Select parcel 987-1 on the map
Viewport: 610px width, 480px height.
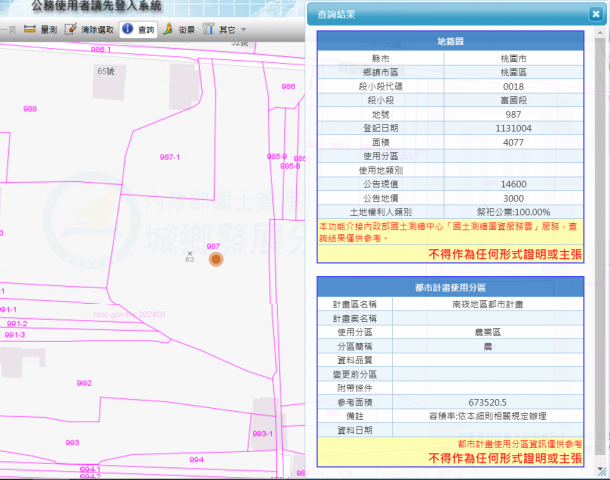pyautogui.click(x=170, y=157)
